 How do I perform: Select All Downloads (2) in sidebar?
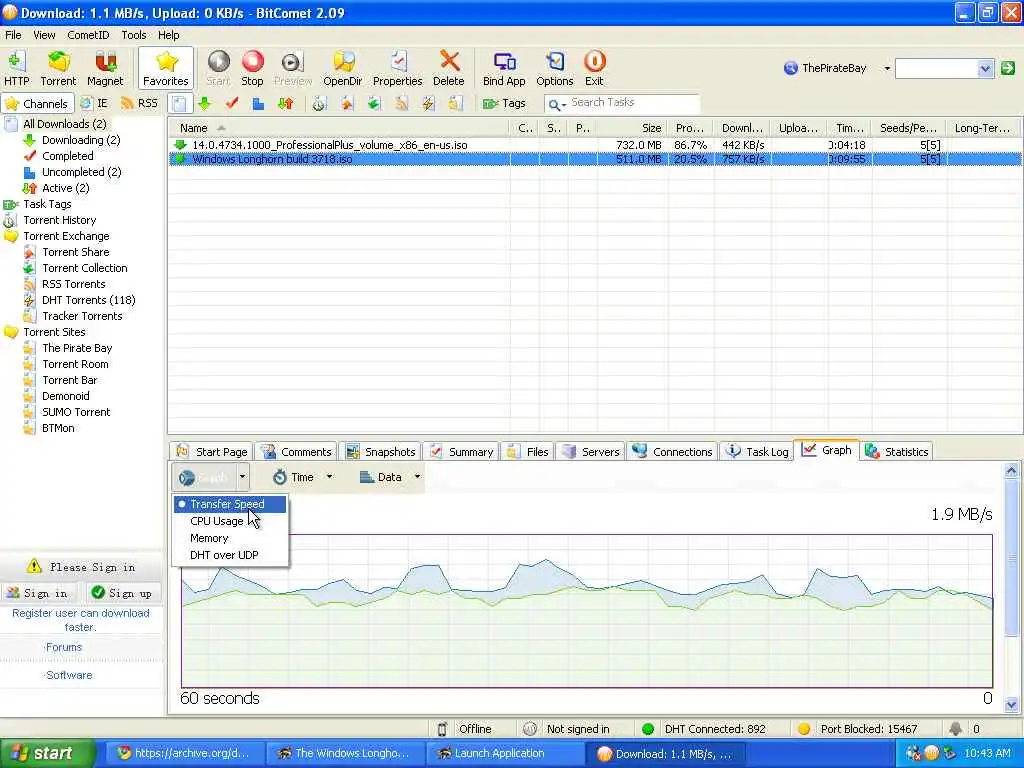point(65,124)
